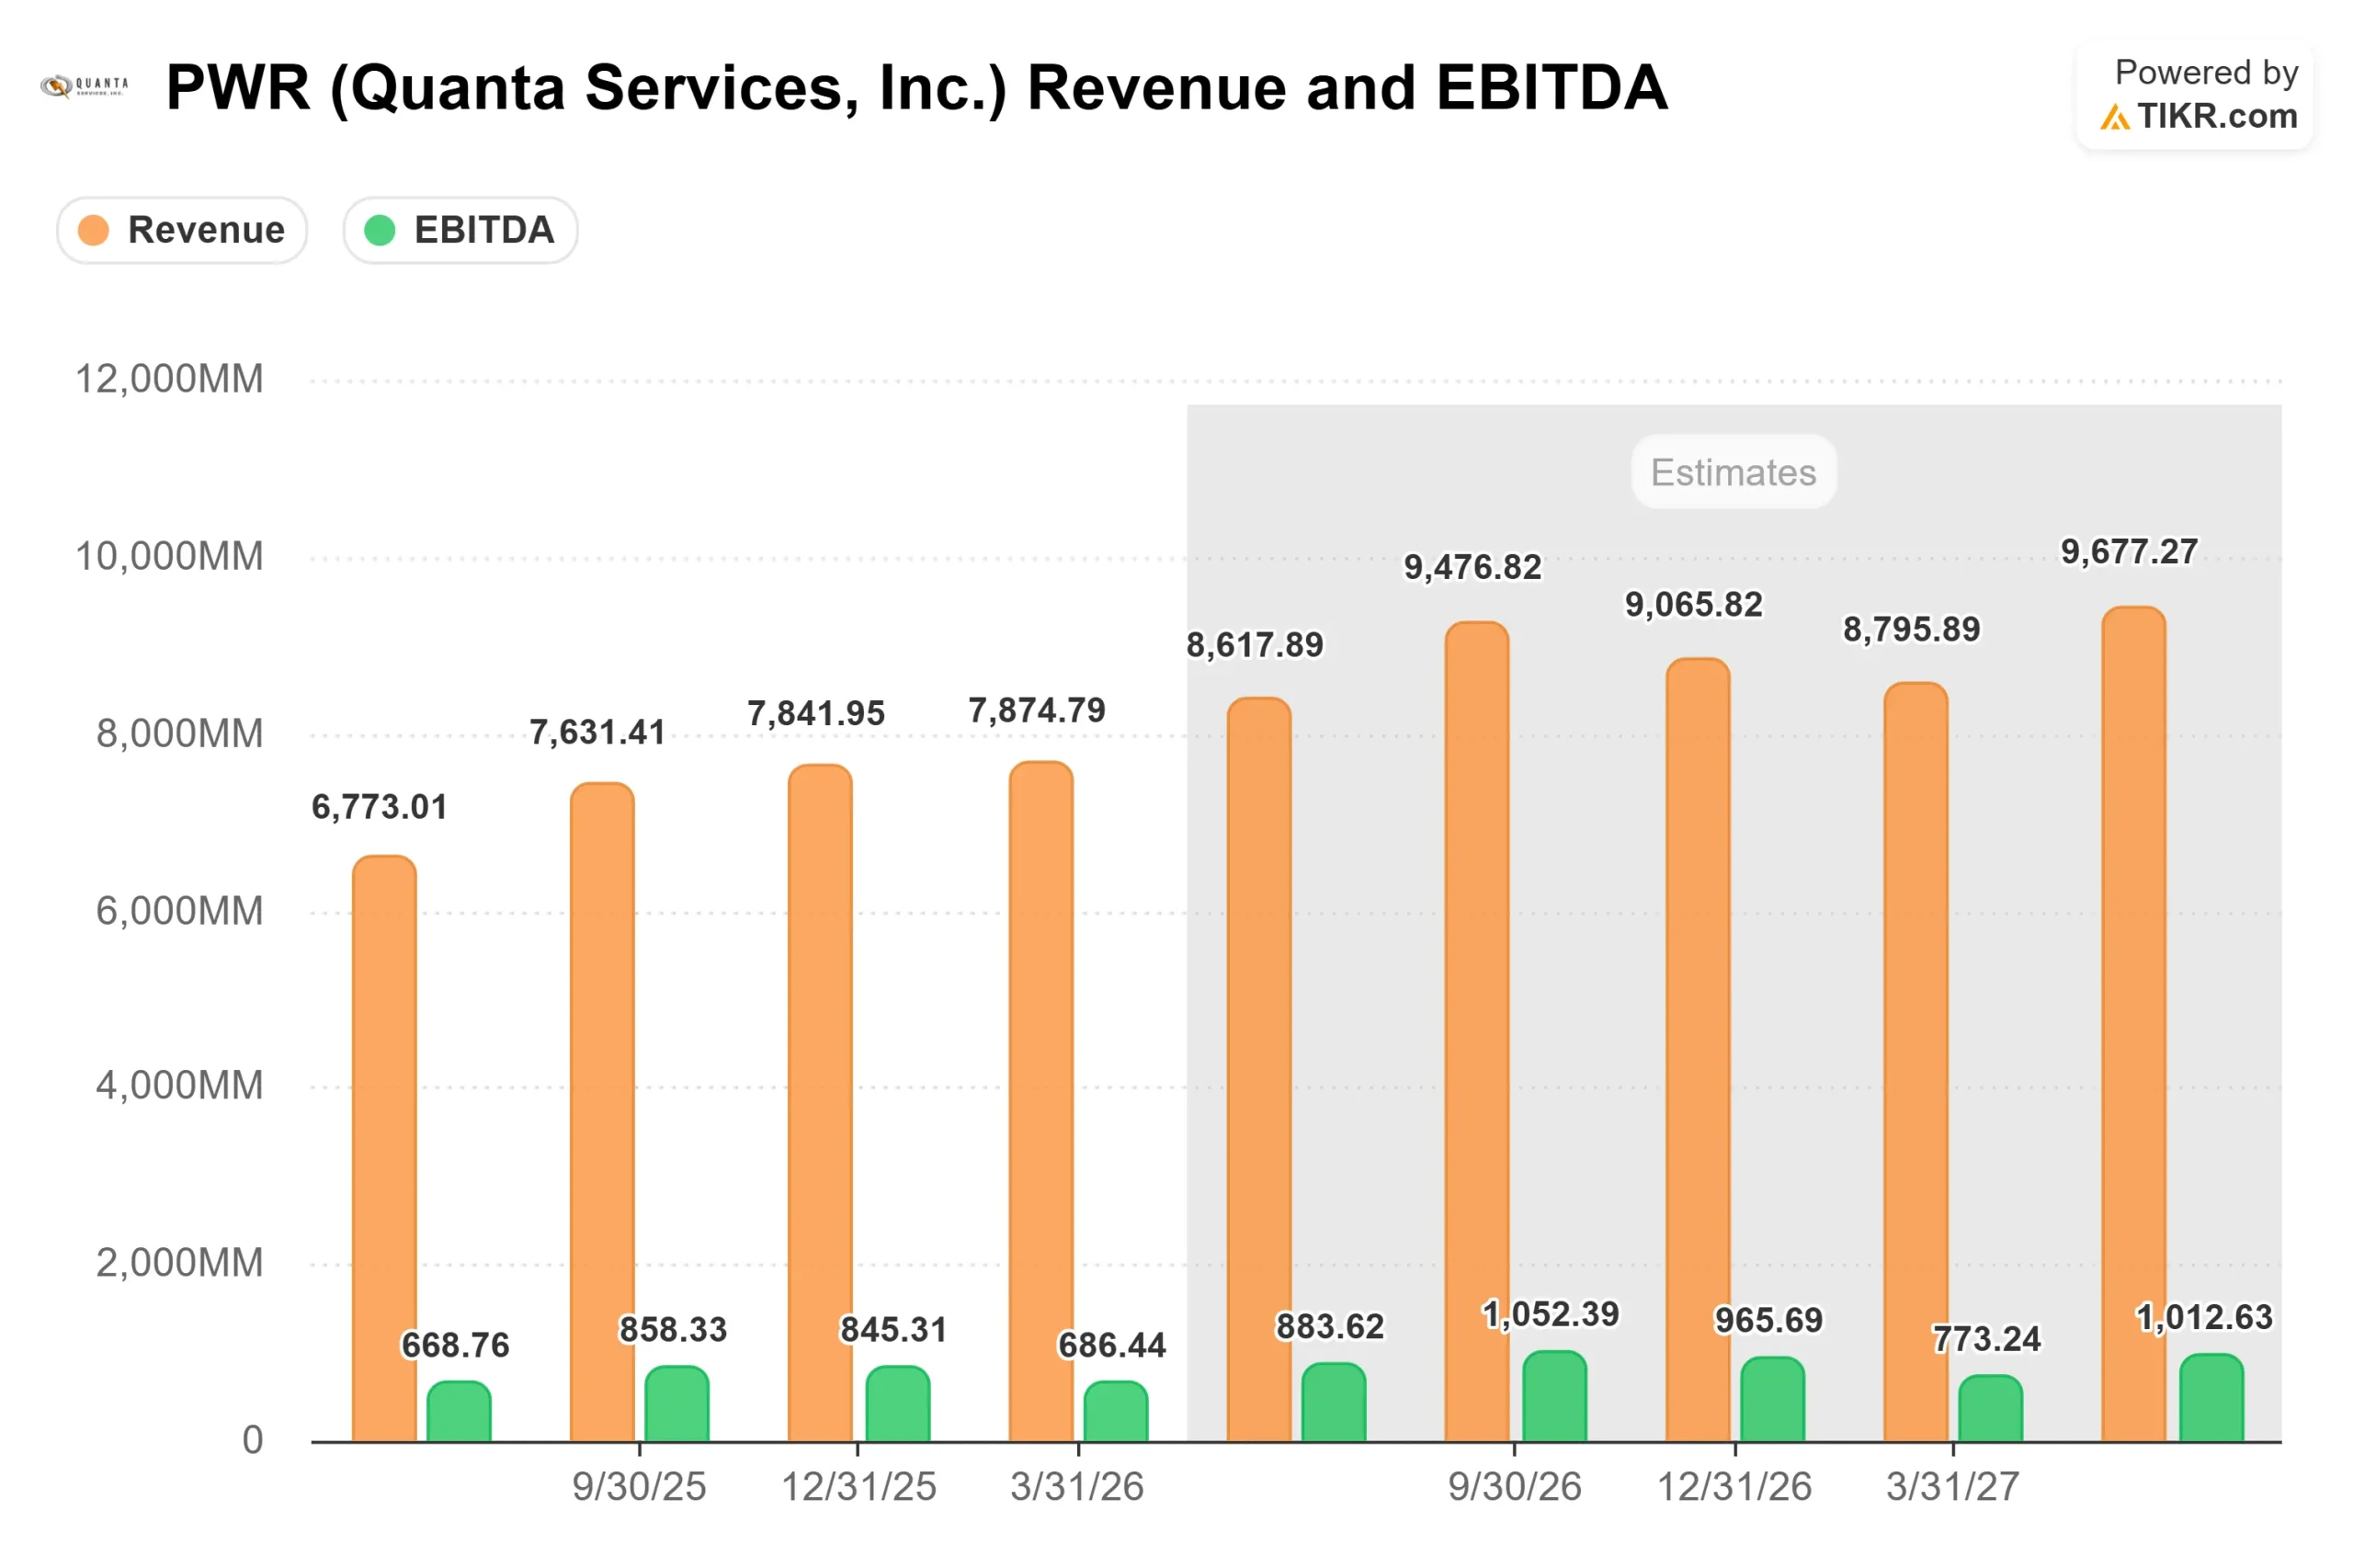This screenshot has width=2353, height=1568.
Task: Click the Quanta Services logo icon
Action: tap(84, 87)
